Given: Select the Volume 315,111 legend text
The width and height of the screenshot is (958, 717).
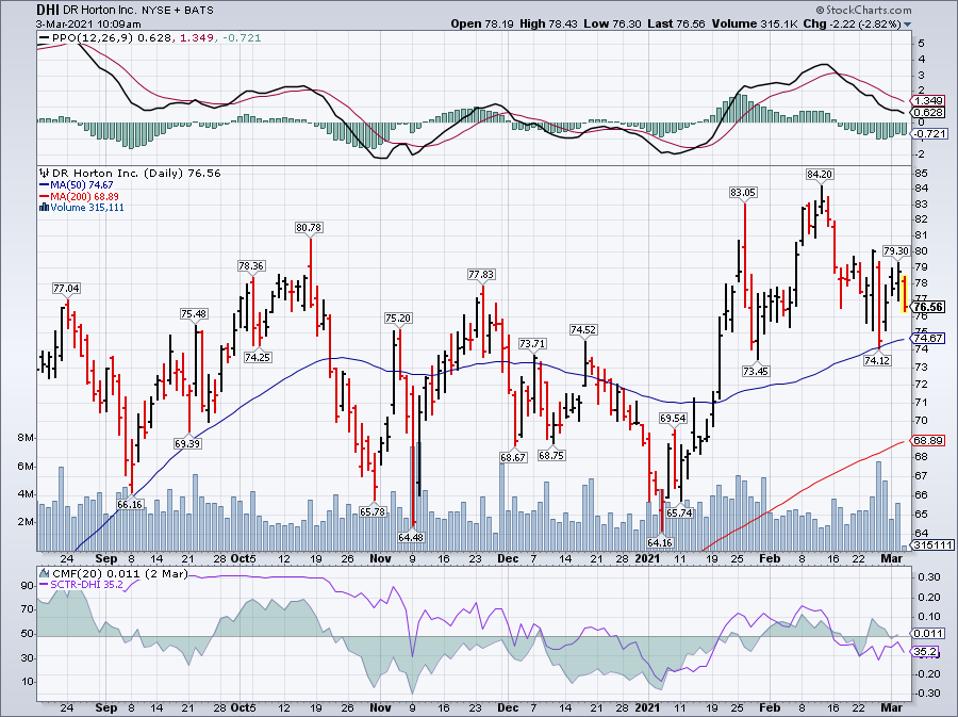Looking at the screenshot, I should [87, 208].
